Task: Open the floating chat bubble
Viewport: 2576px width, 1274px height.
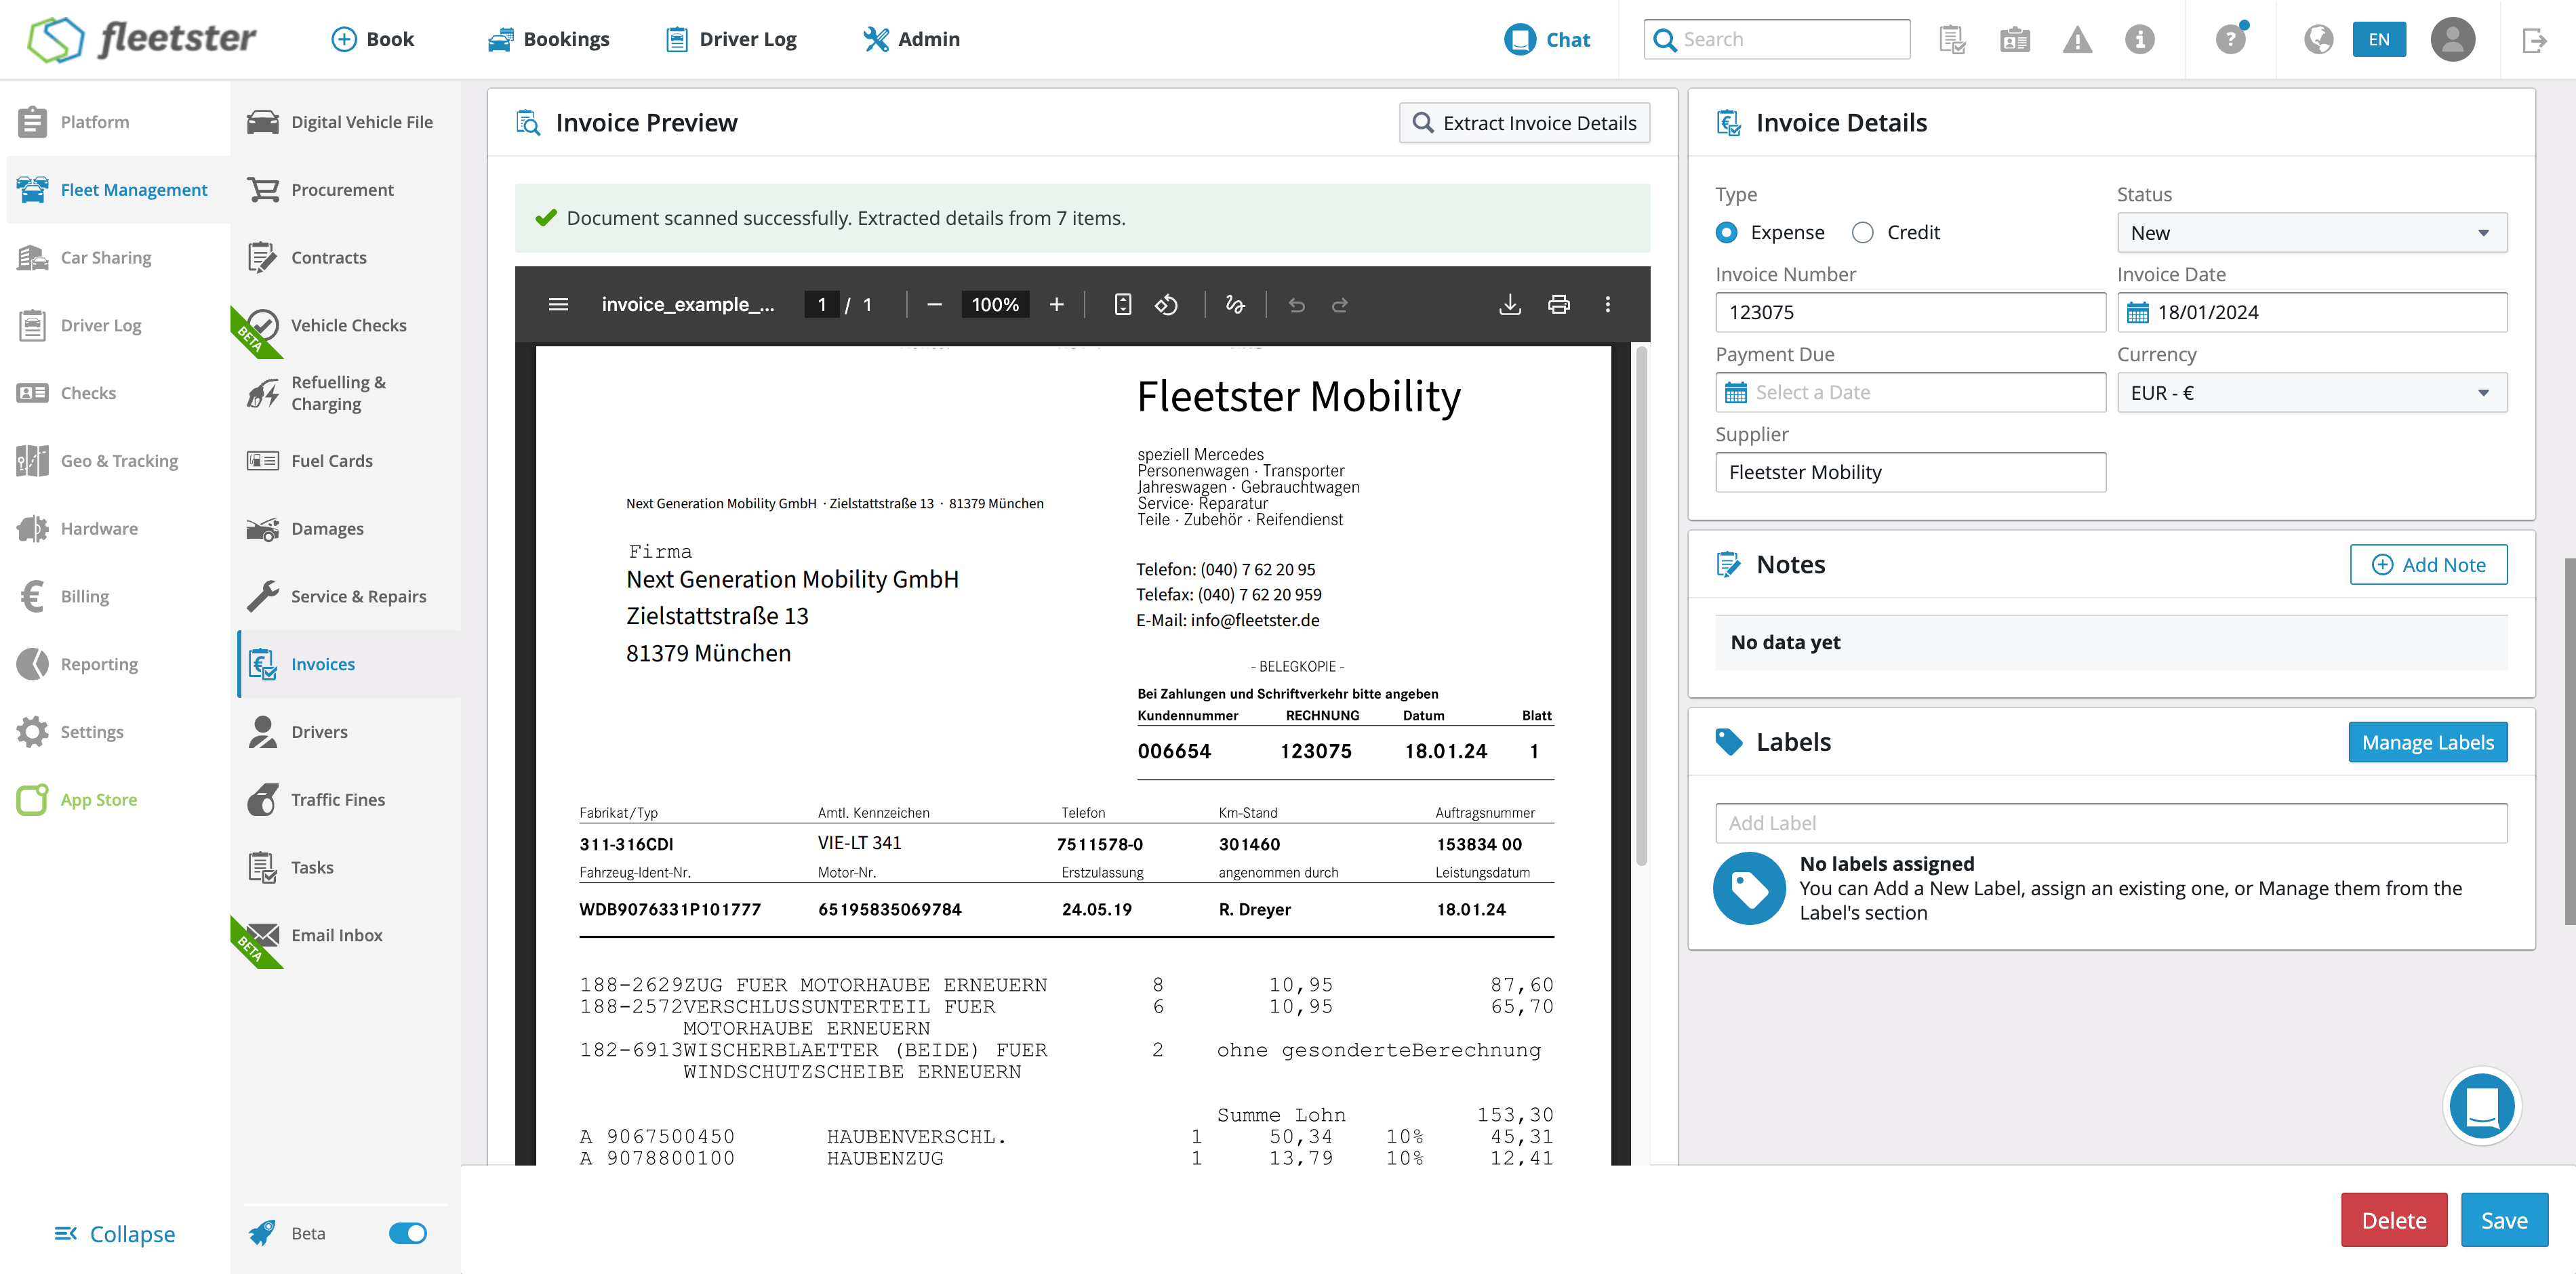Action: pos(2481,1106)
